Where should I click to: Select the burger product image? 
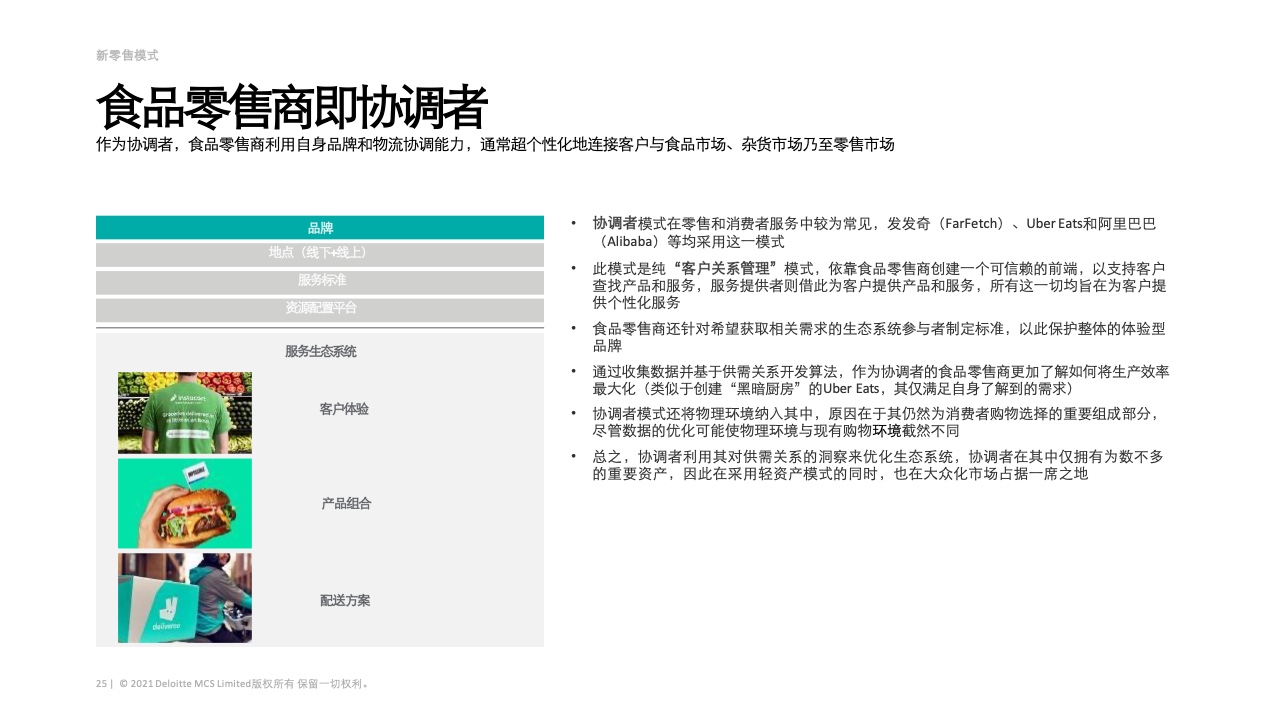[x=185, y=504]
